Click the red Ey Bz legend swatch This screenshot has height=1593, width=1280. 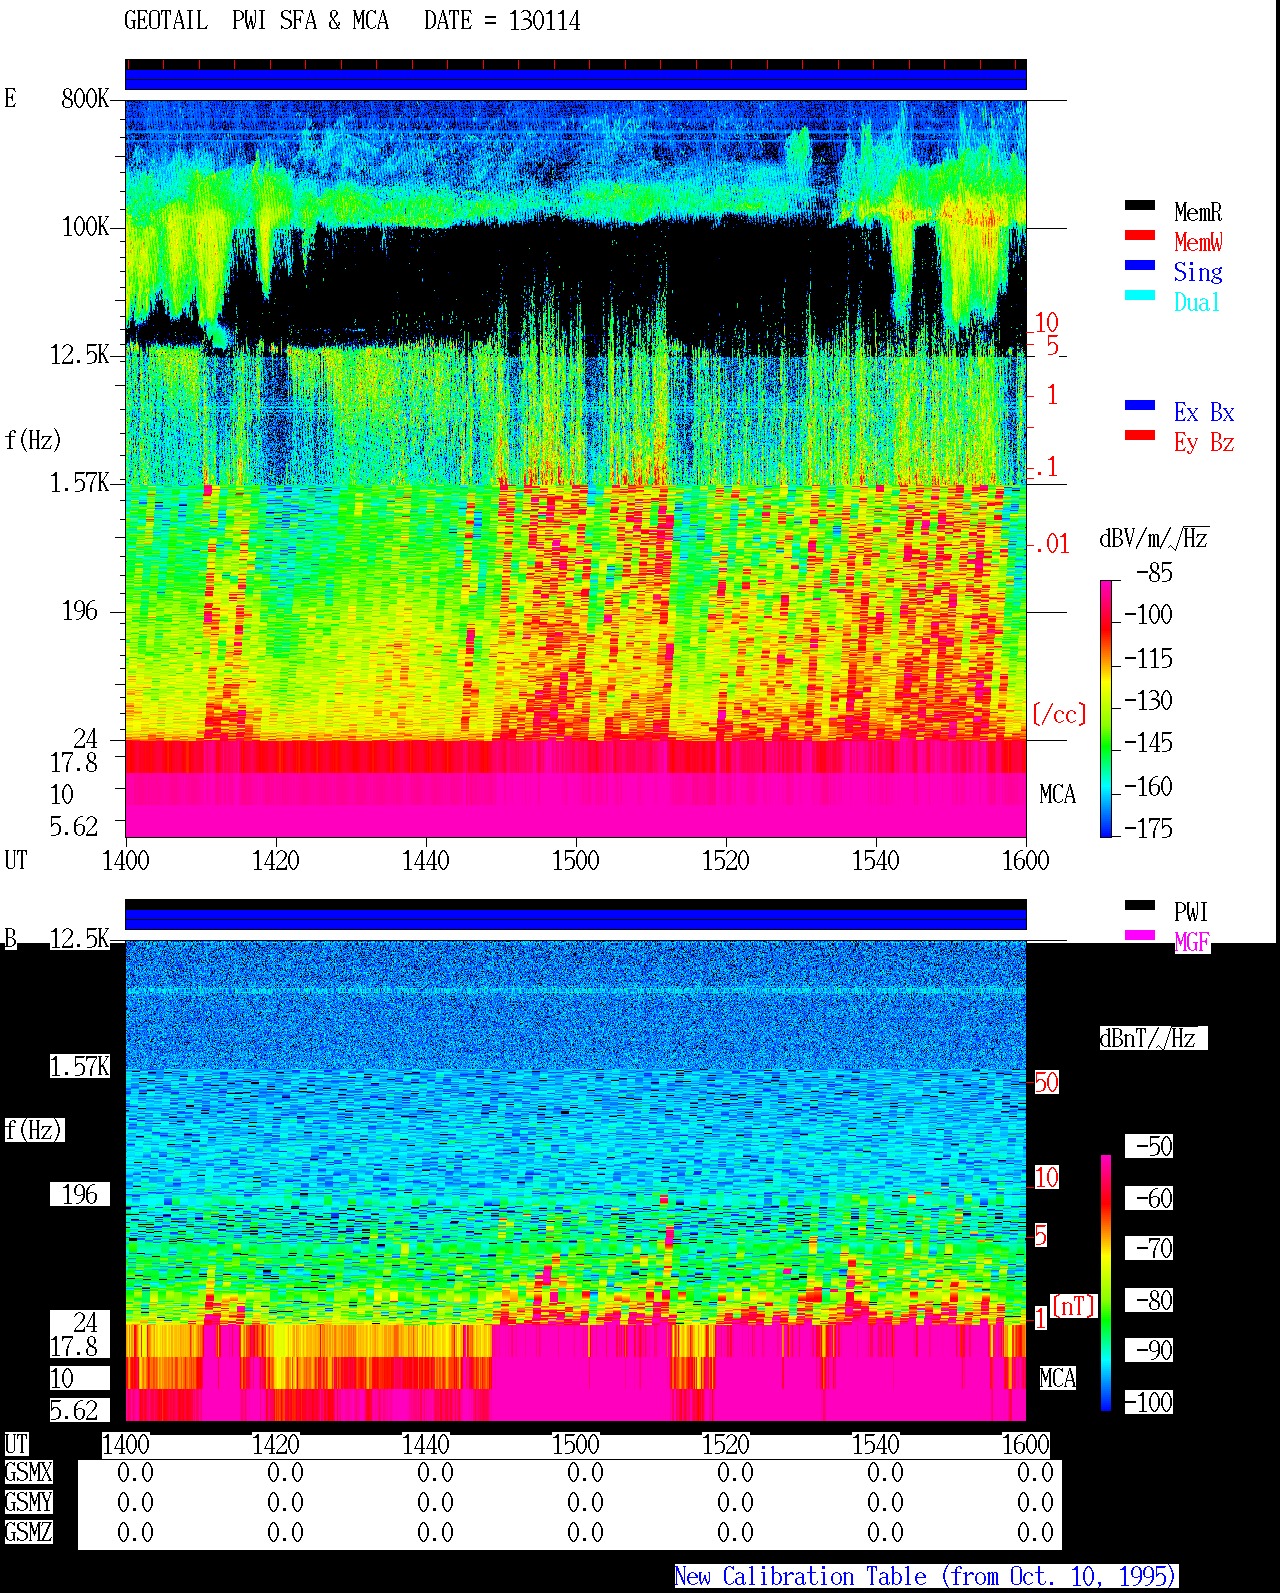(1140, 435)
